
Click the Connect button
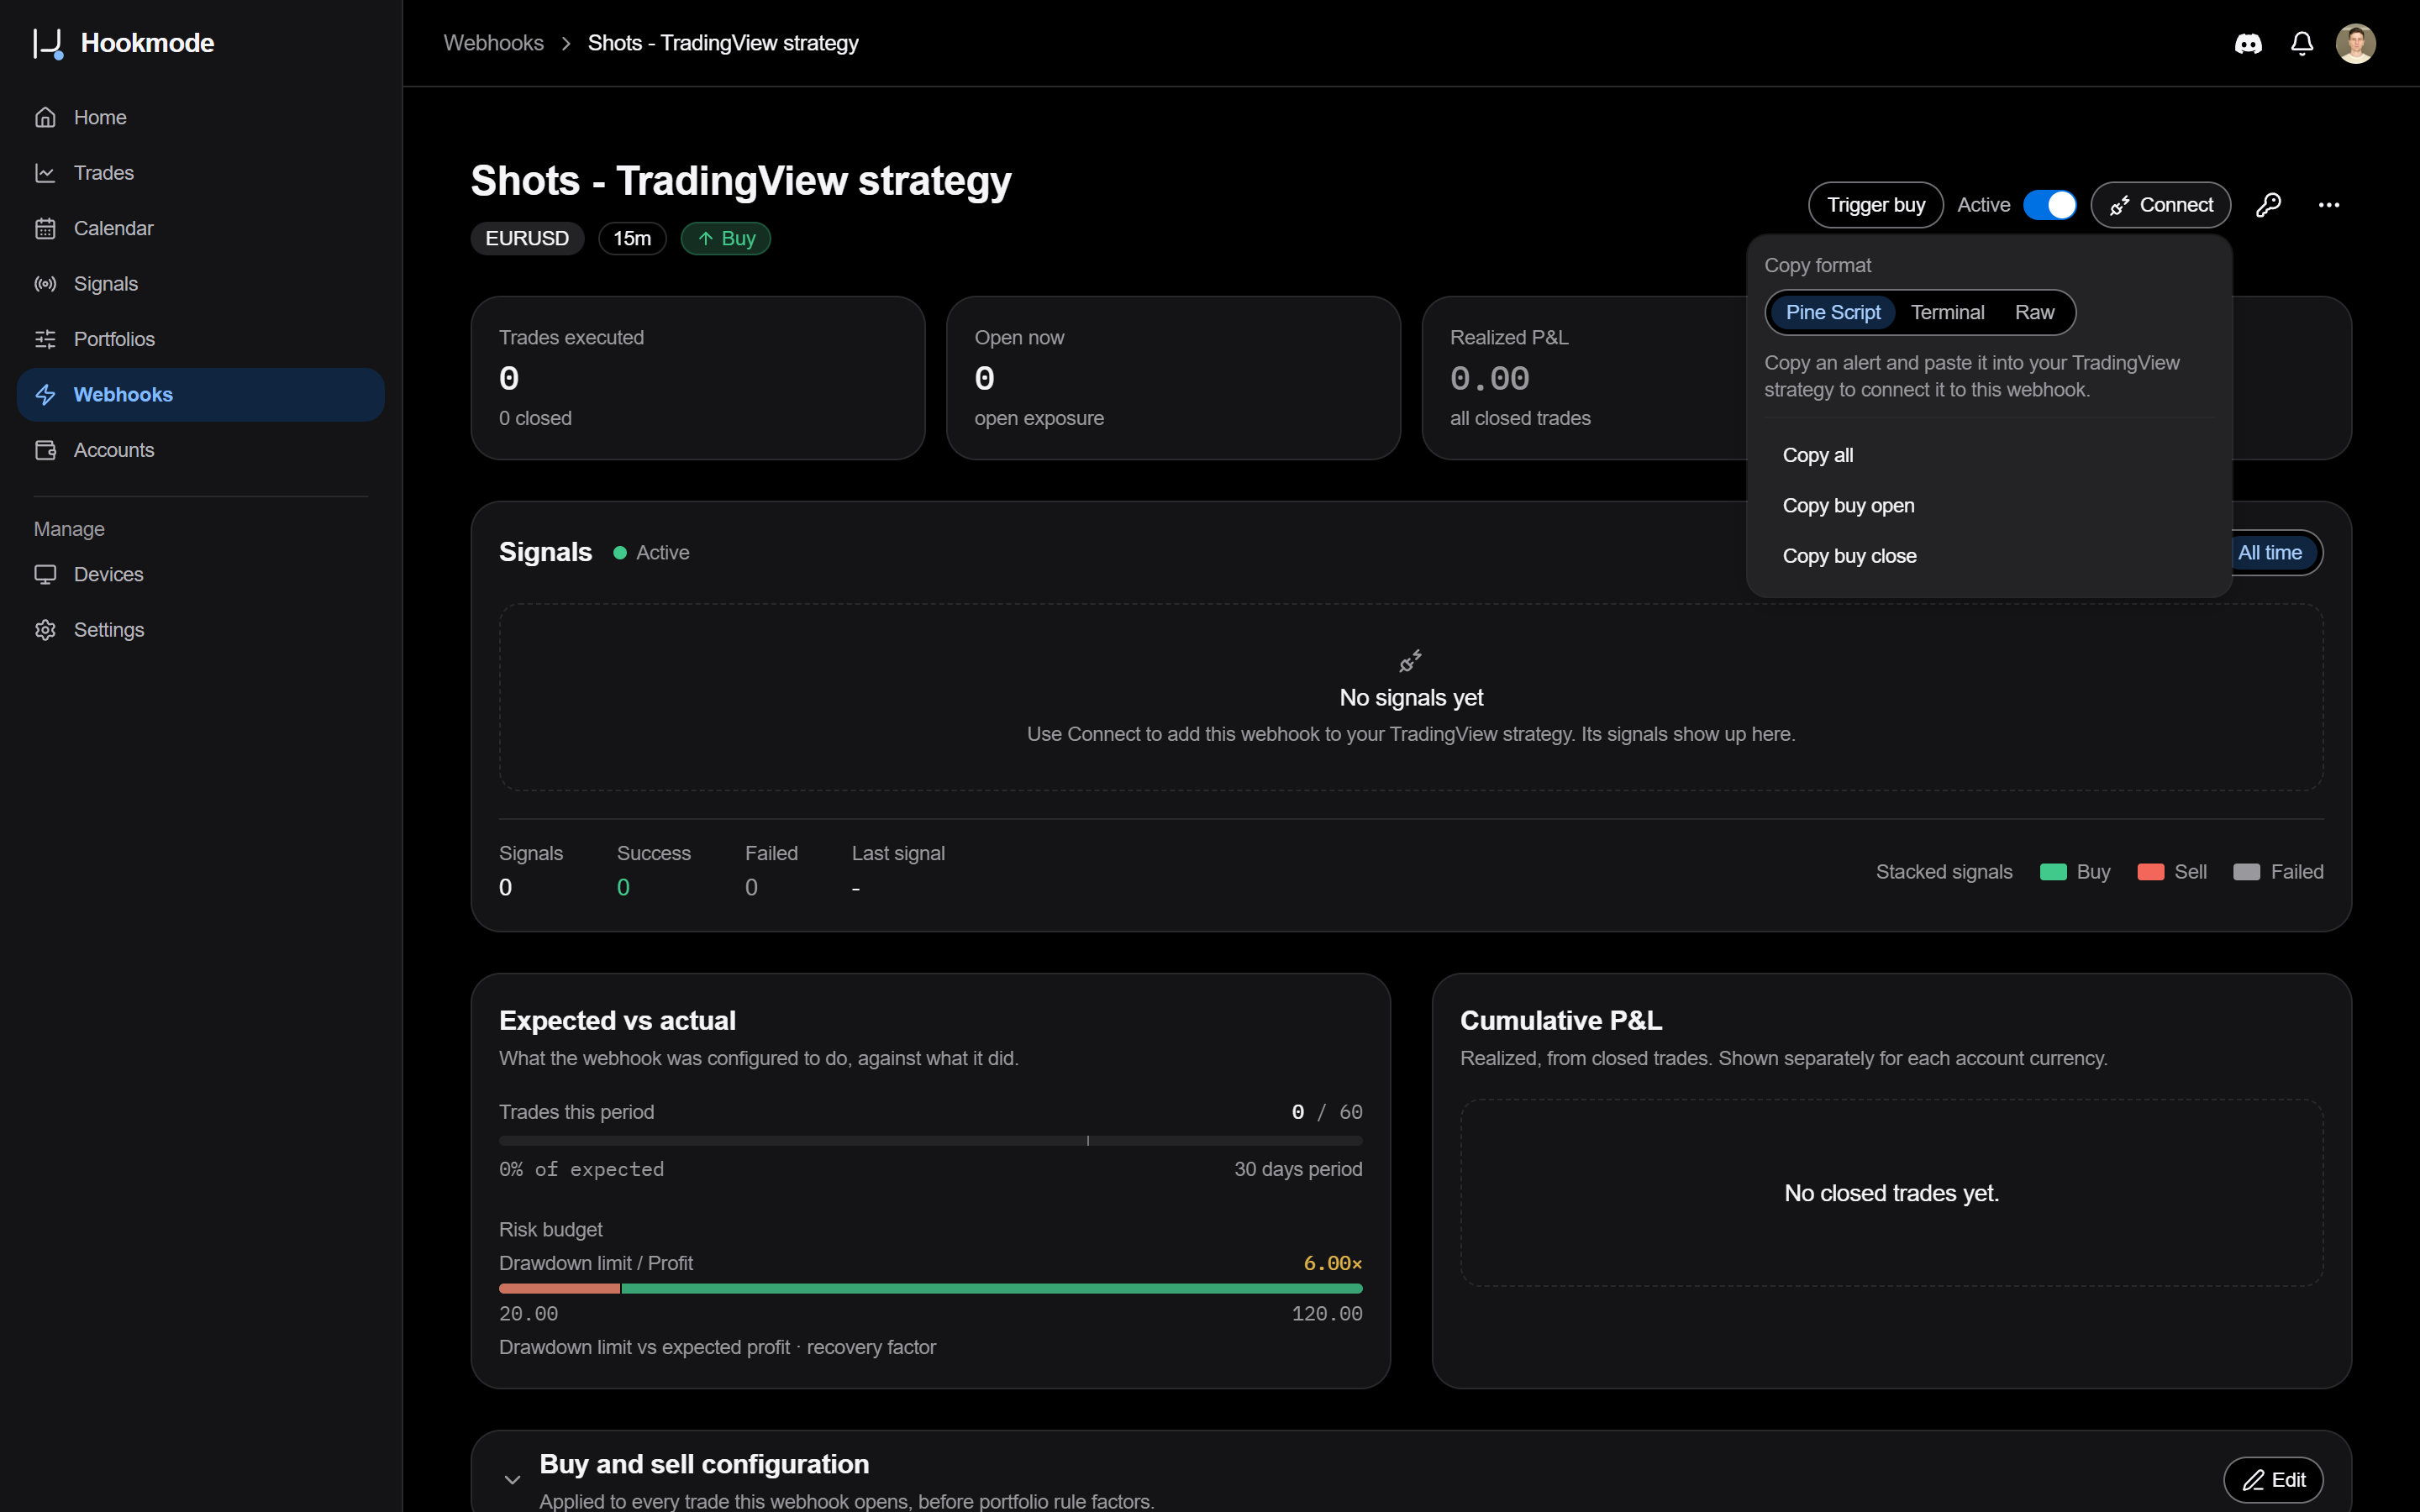pyautogui.click(x=2160, y=205)
